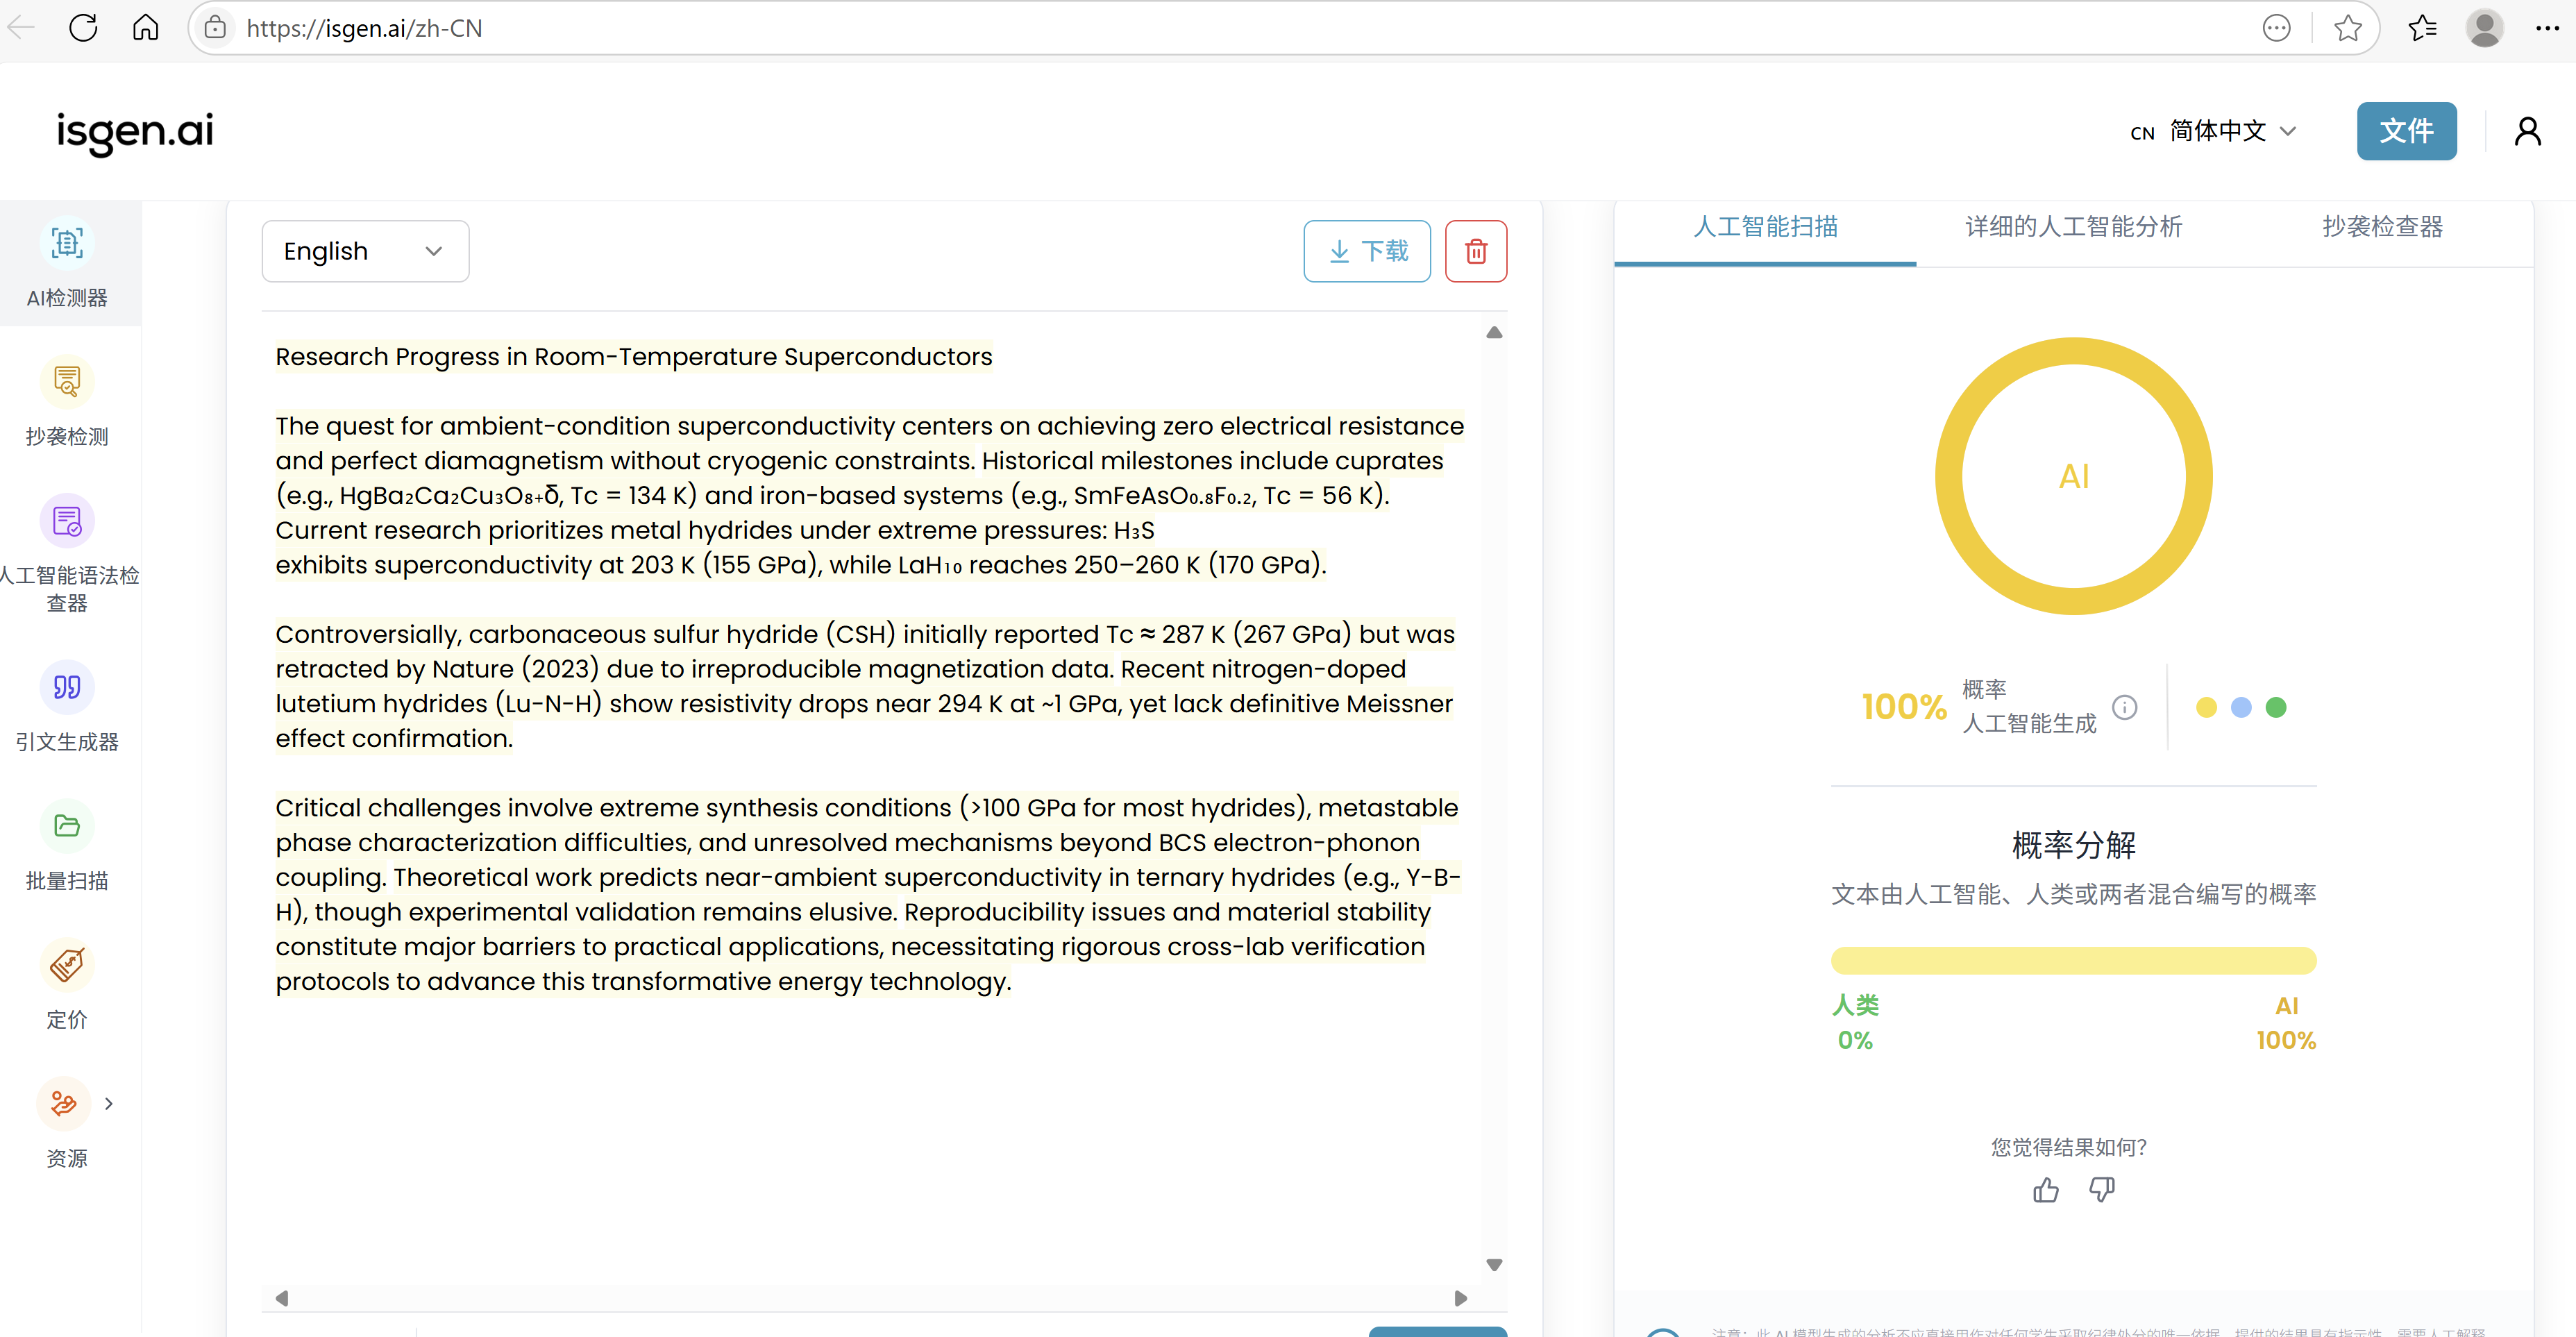Open the 人工智能语法检查器 grammar checker icon
The height and width of the screenshot is (1337, 2576).
(x=67, y=521)
